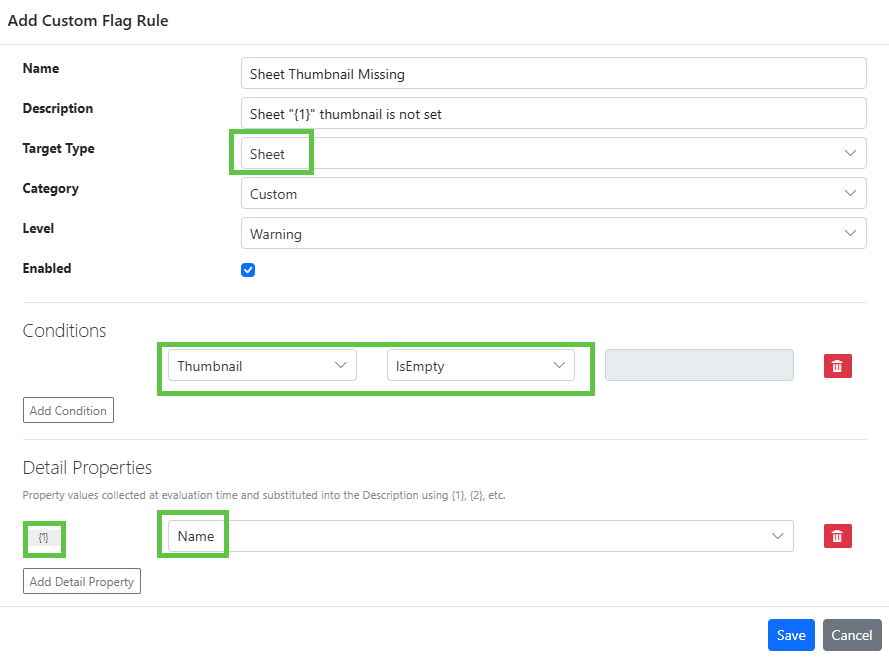Click the {1} placeholder badge

coord(43,537)
